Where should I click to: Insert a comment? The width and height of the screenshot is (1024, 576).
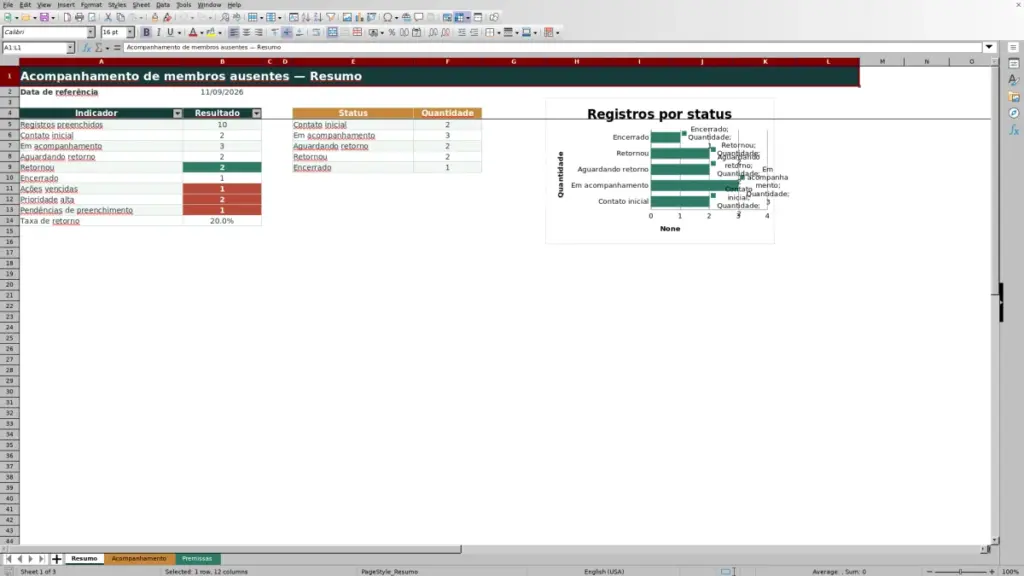coord(419,17)
